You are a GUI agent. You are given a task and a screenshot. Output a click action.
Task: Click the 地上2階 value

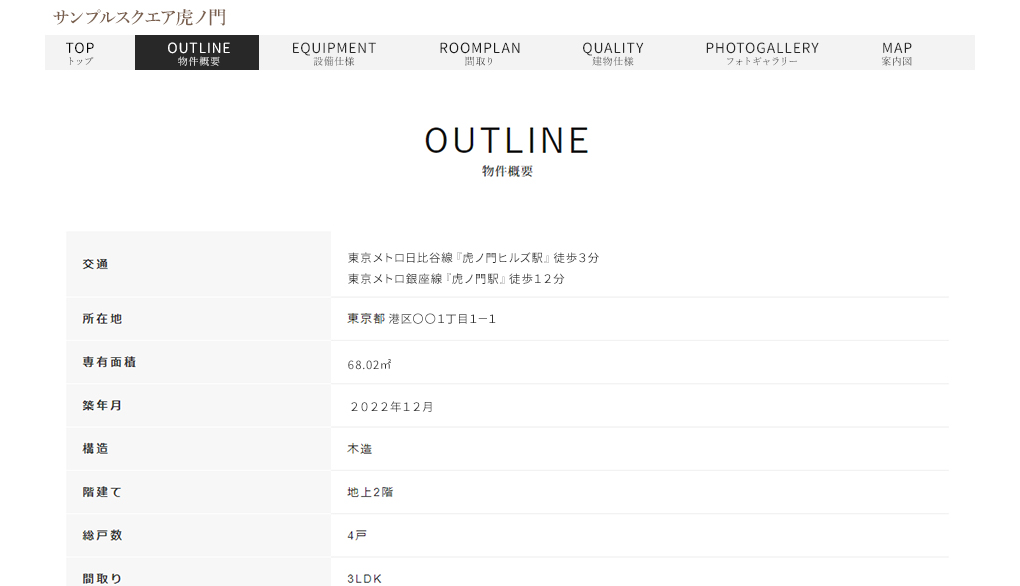click(x=370, y=492)
